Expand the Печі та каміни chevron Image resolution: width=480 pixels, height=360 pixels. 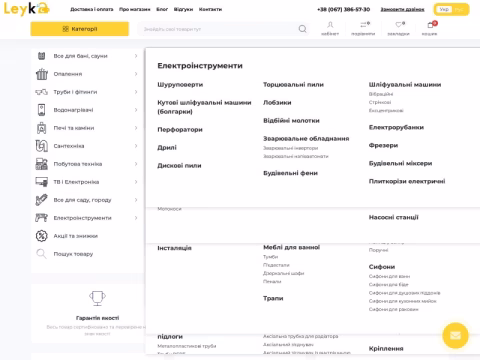pos(136,128)
